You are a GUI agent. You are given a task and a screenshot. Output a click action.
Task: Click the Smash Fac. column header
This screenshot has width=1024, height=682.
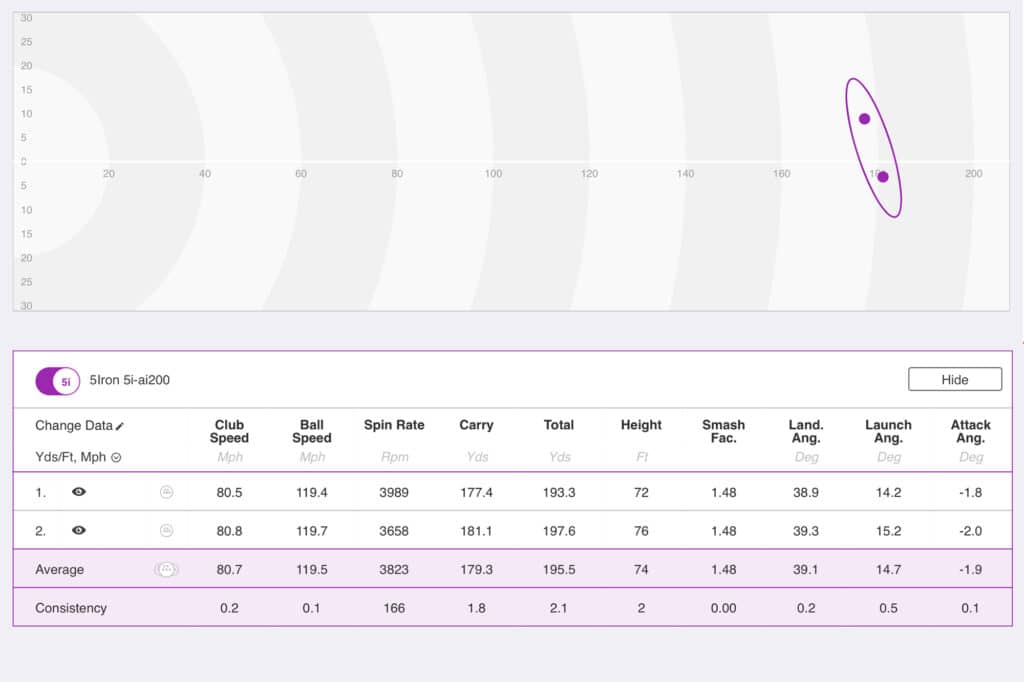(723, 431)
